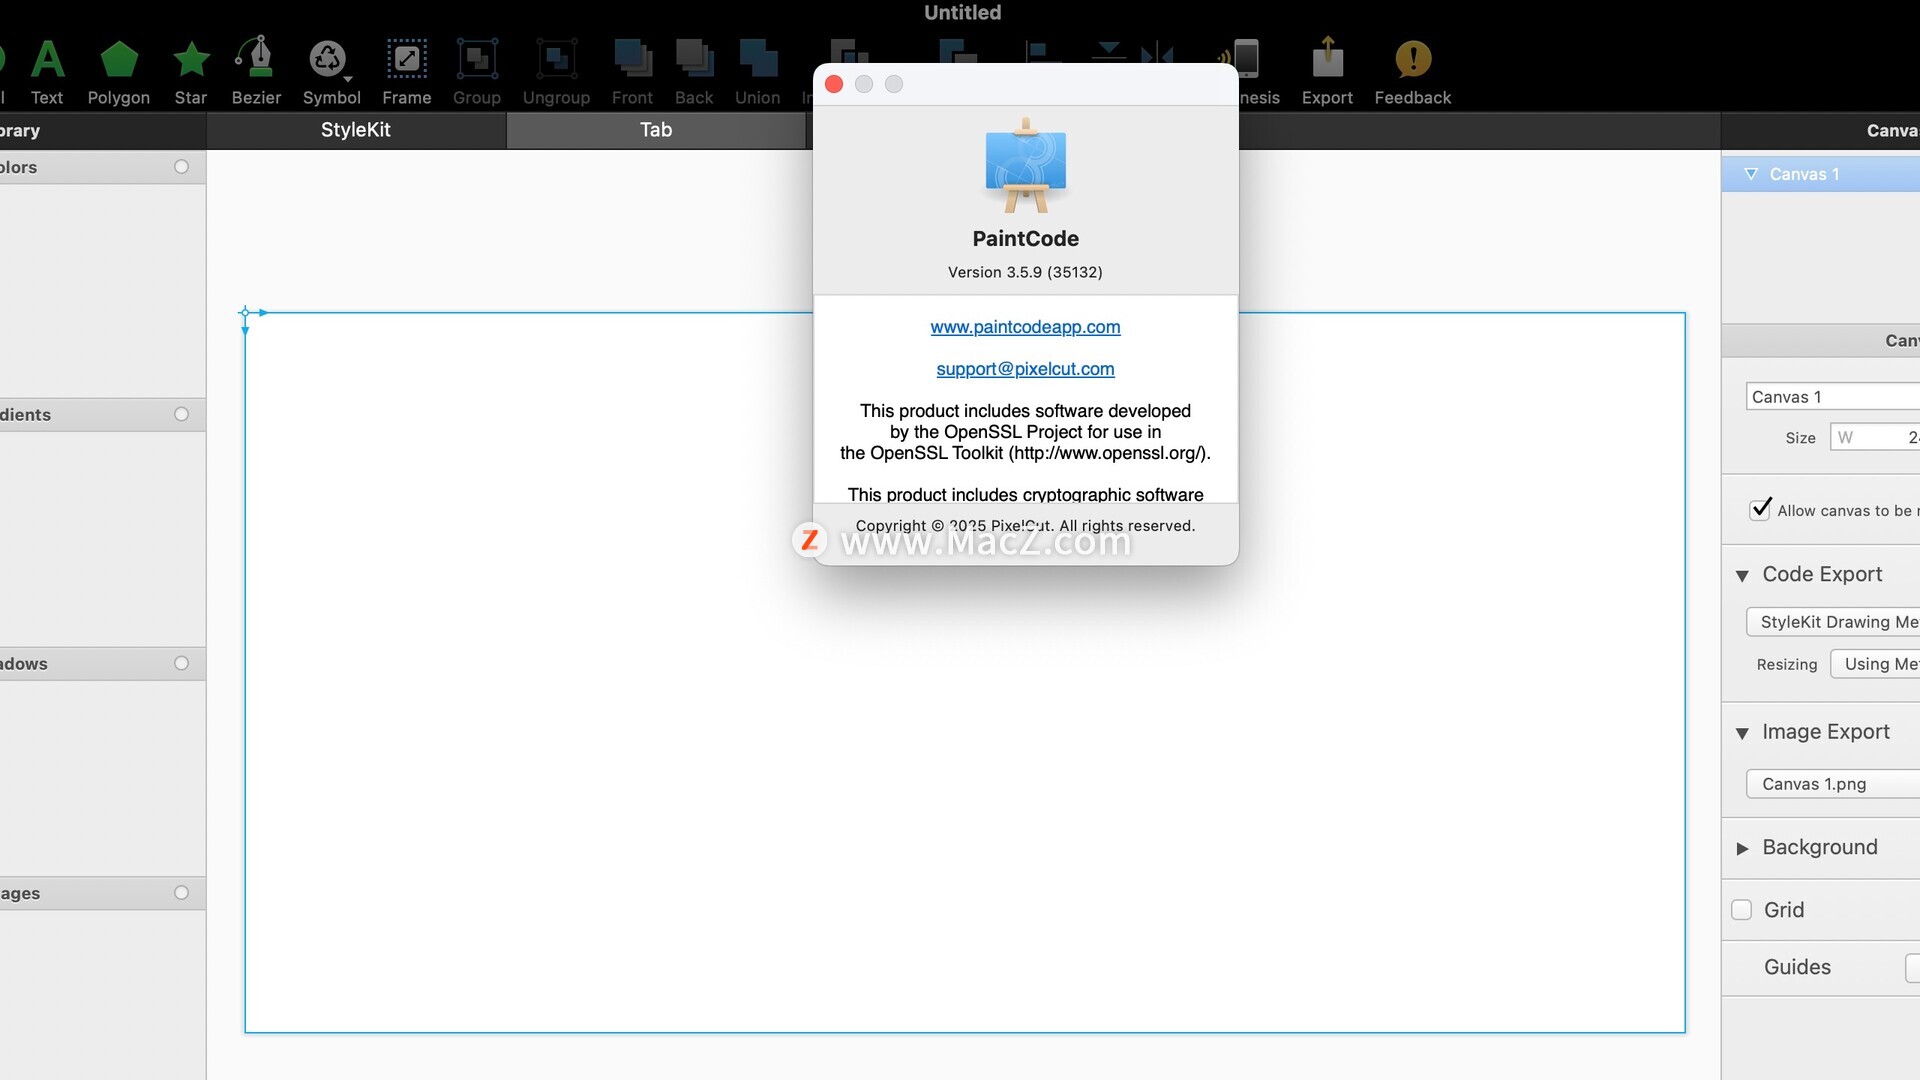
Task: Click the Copyright PixelCut footer text
Action: (x=1025, y=526)
